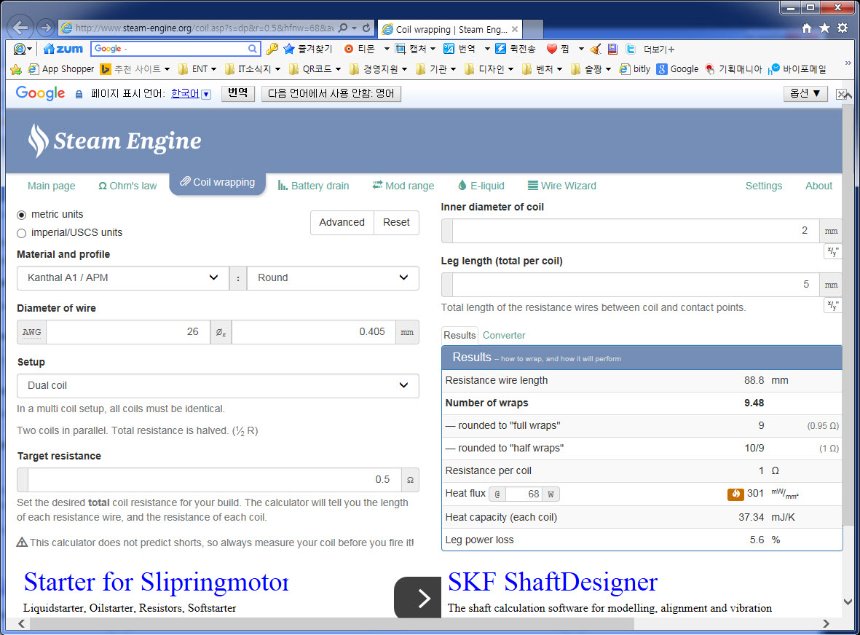Click the Reset button
This screenshot has height=635, width=860.
(396, 222)
